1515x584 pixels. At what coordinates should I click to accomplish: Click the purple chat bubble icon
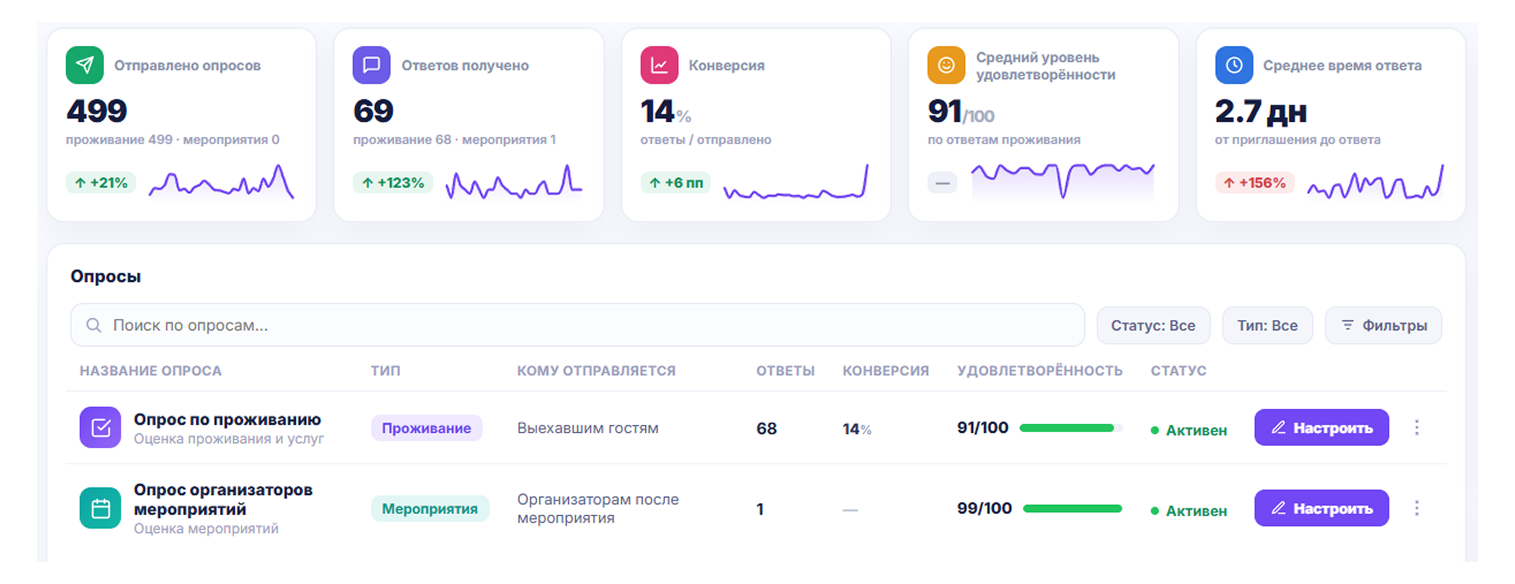(372, 65)
